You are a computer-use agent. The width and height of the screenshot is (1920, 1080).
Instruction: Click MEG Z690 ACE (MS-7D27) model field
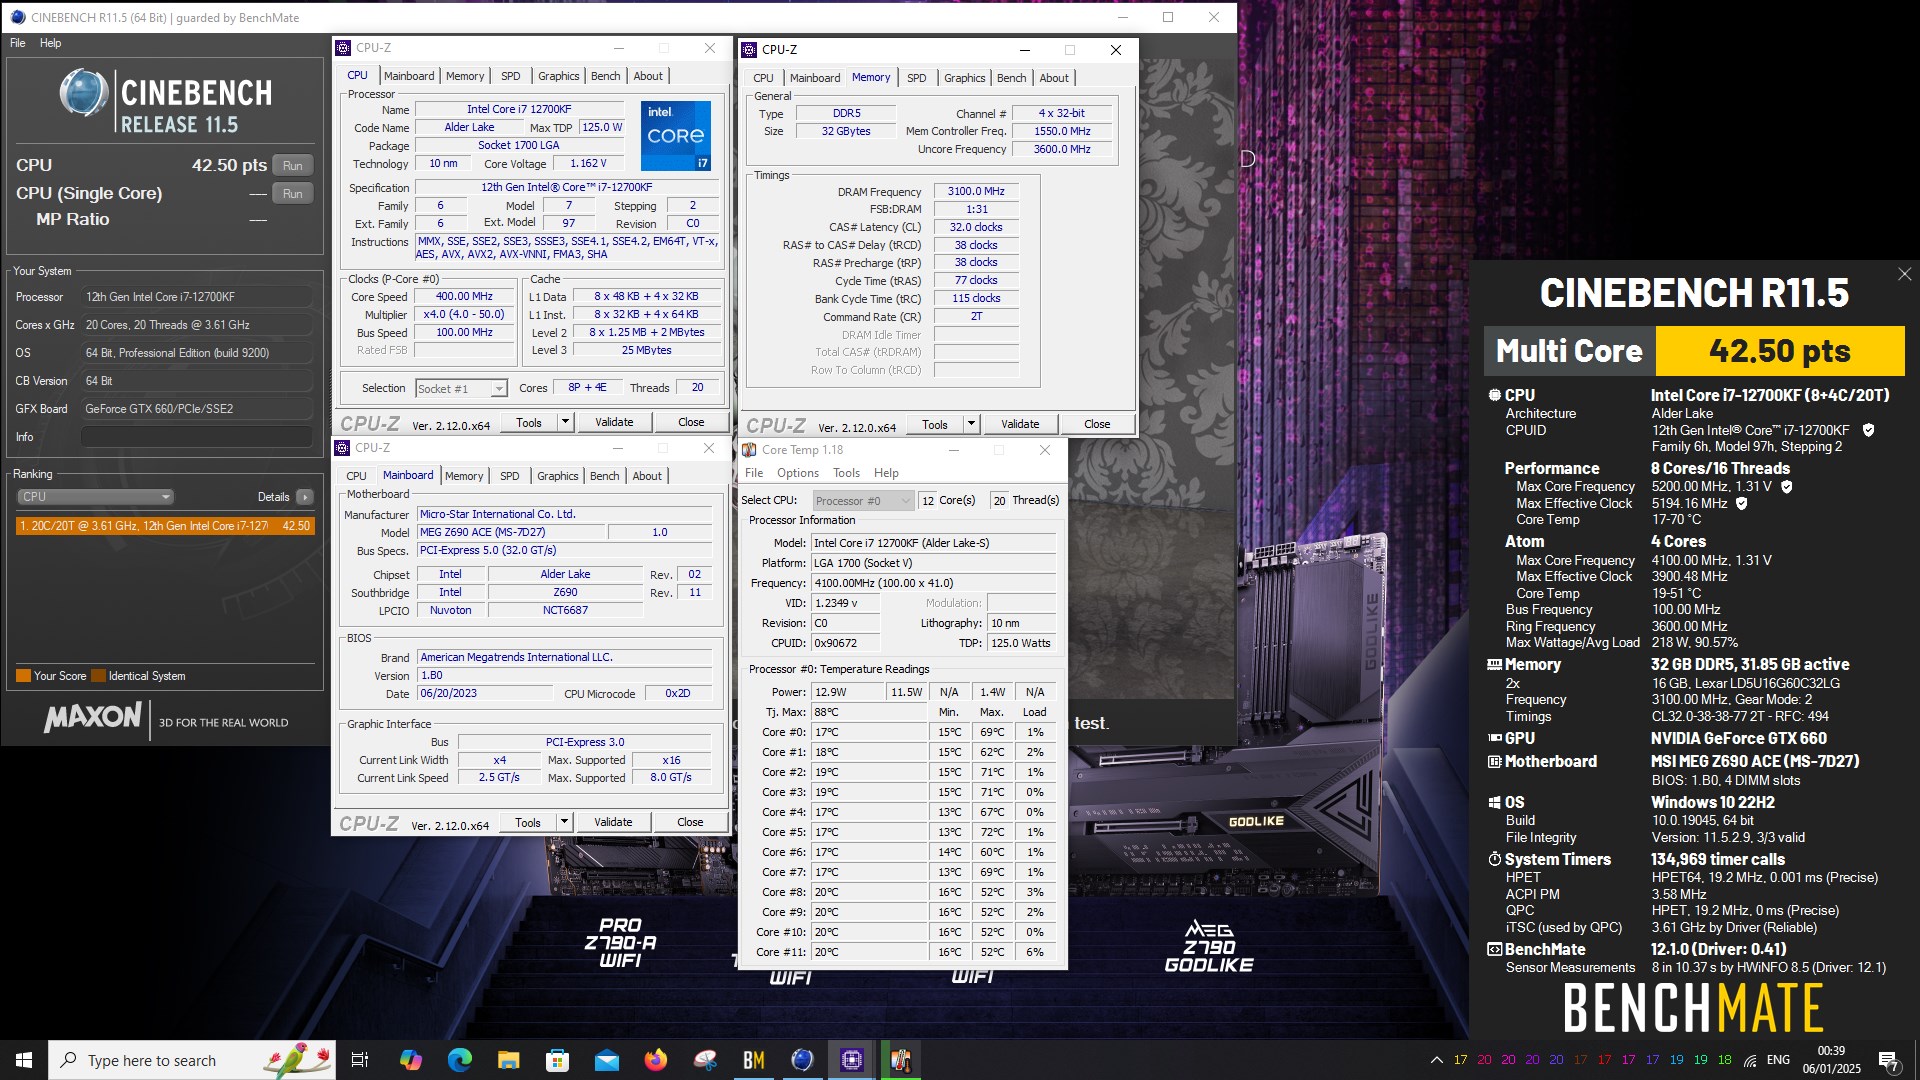[x=511, y=532]
